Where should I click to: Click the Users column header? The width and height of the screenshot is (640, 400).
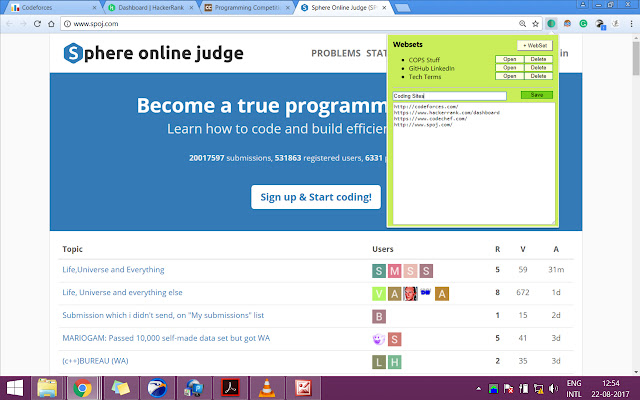pyautogui.click(x=383, y=249)
